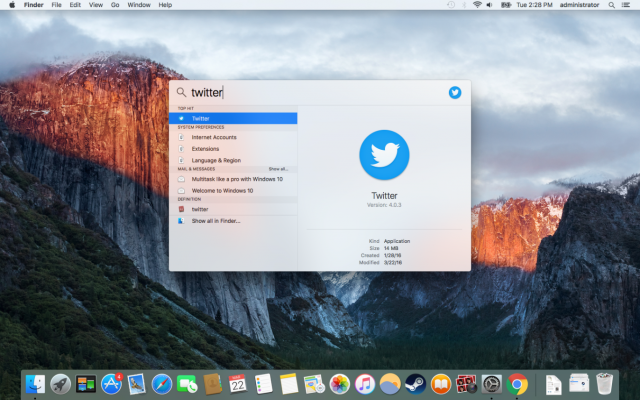Screen dimensions: 640x400
Task: Open FaceTime from the dock
Action: tap(187, 384)
